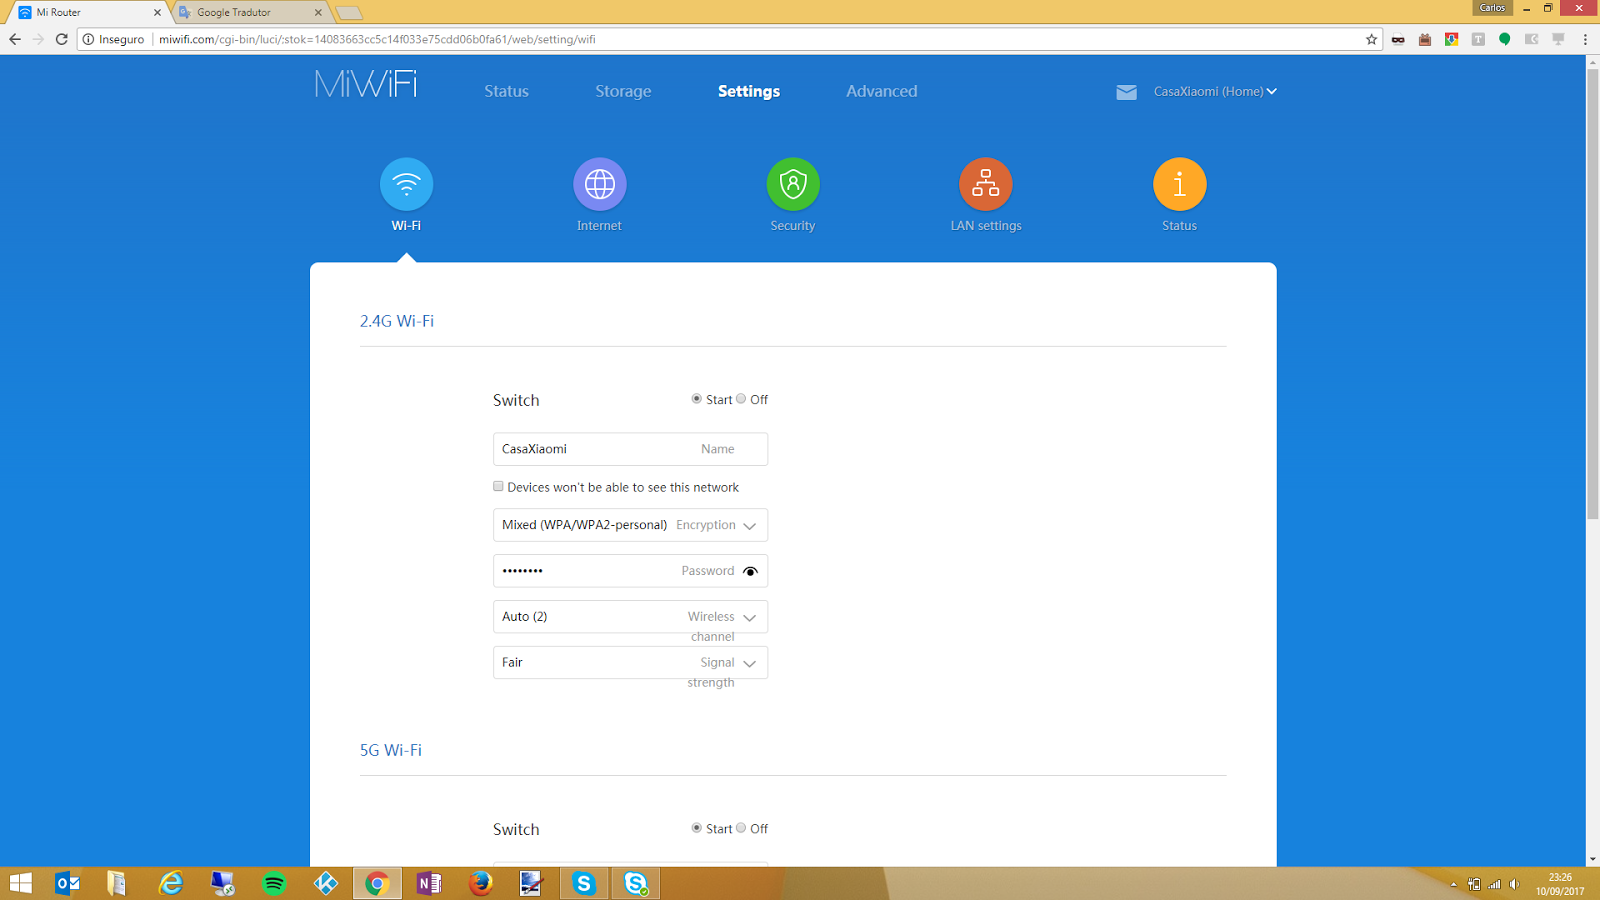Check 'Devices won't be able to see this network'
The image size is (1600, 900).
click(498, 487)
